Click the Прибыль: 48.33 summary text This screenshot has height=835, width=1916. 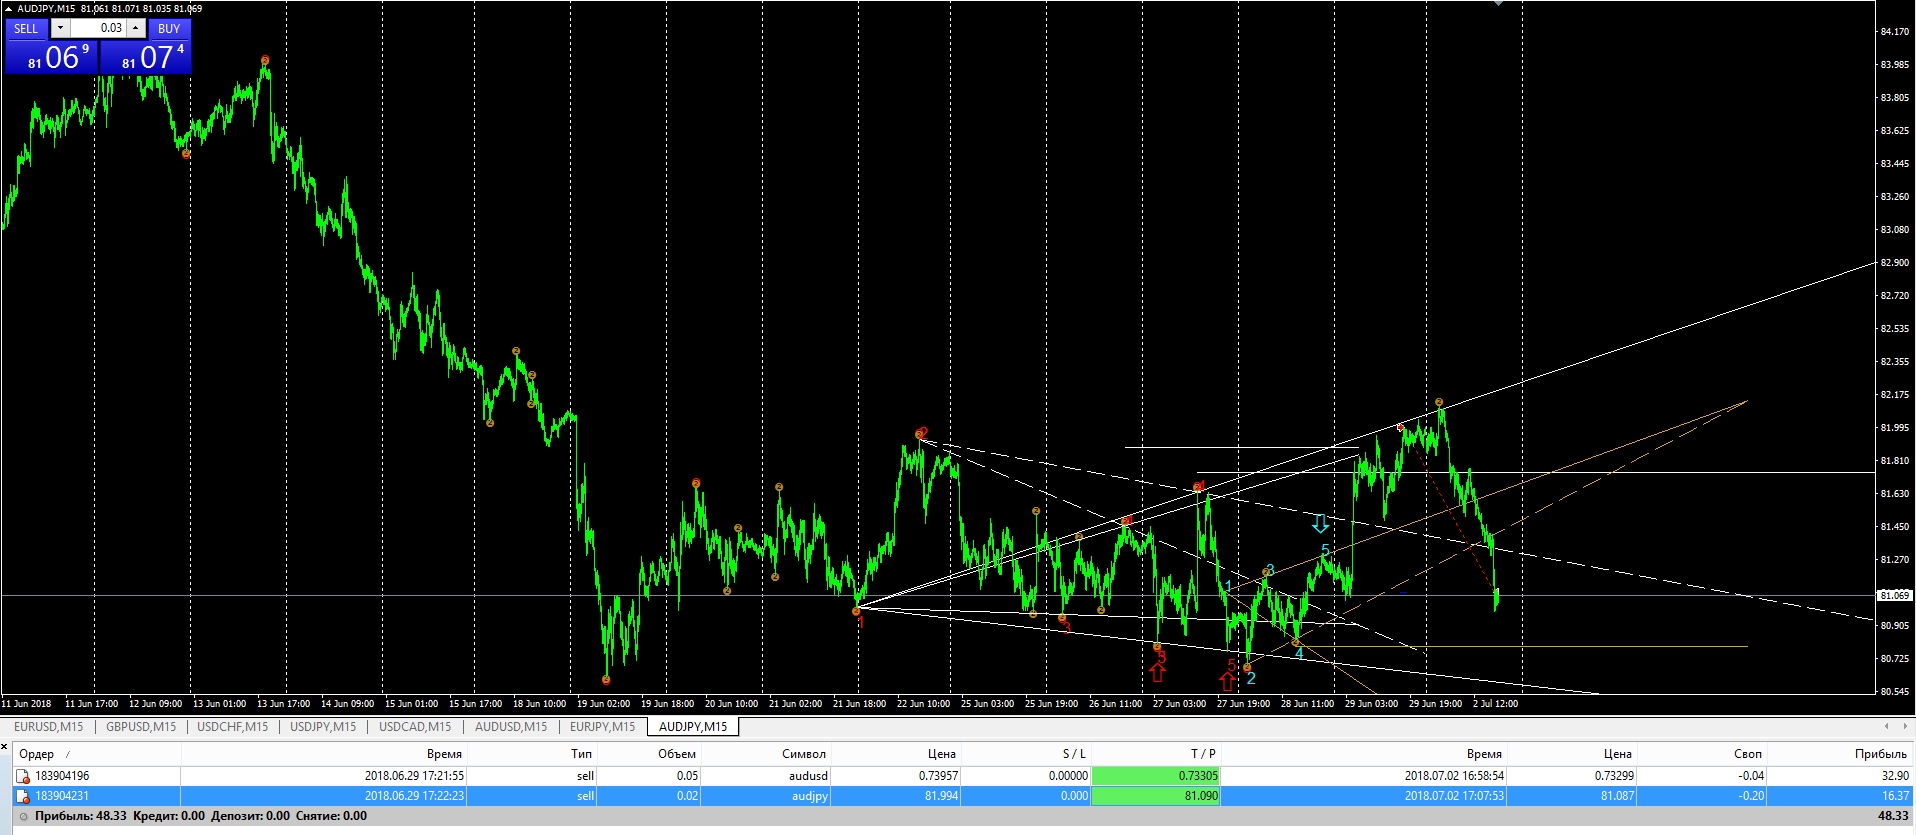(x=81, y=816)
